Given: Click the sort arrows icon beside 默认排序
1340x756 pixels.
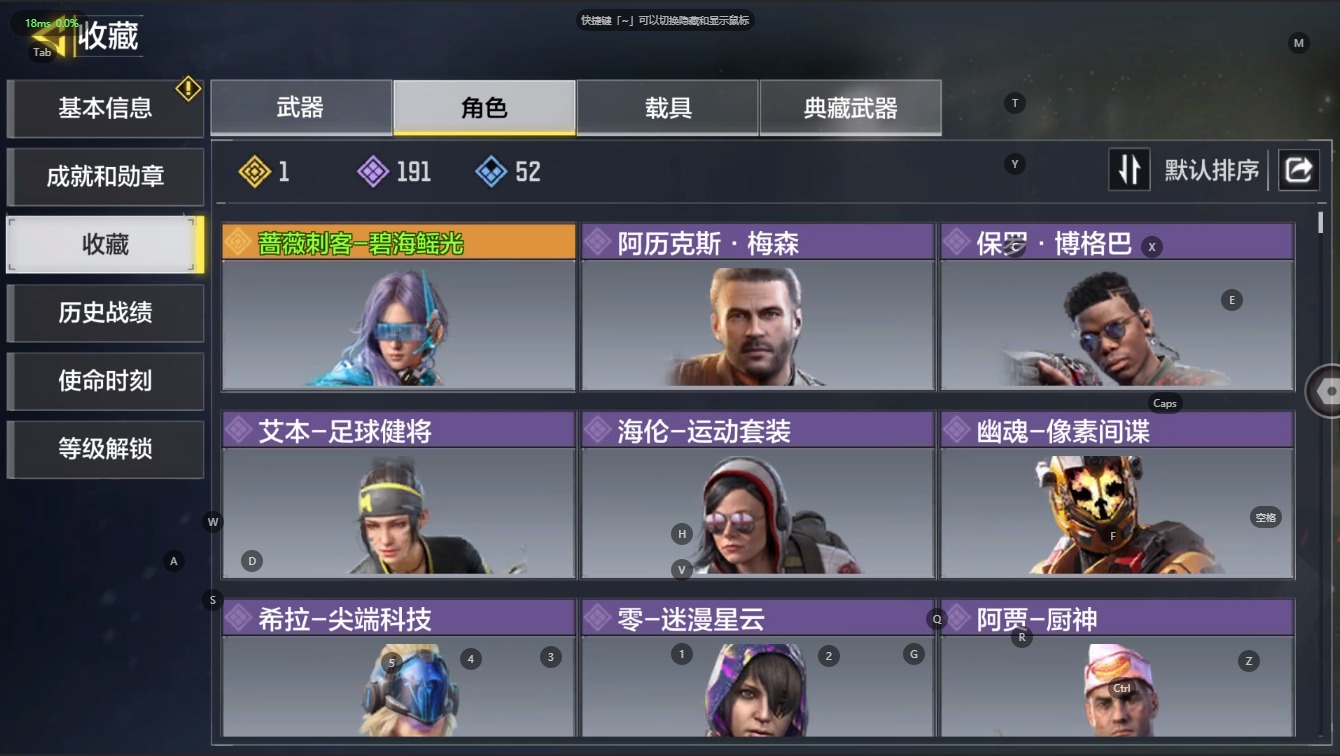Looking at the screenshot, I should point(1129,170).
